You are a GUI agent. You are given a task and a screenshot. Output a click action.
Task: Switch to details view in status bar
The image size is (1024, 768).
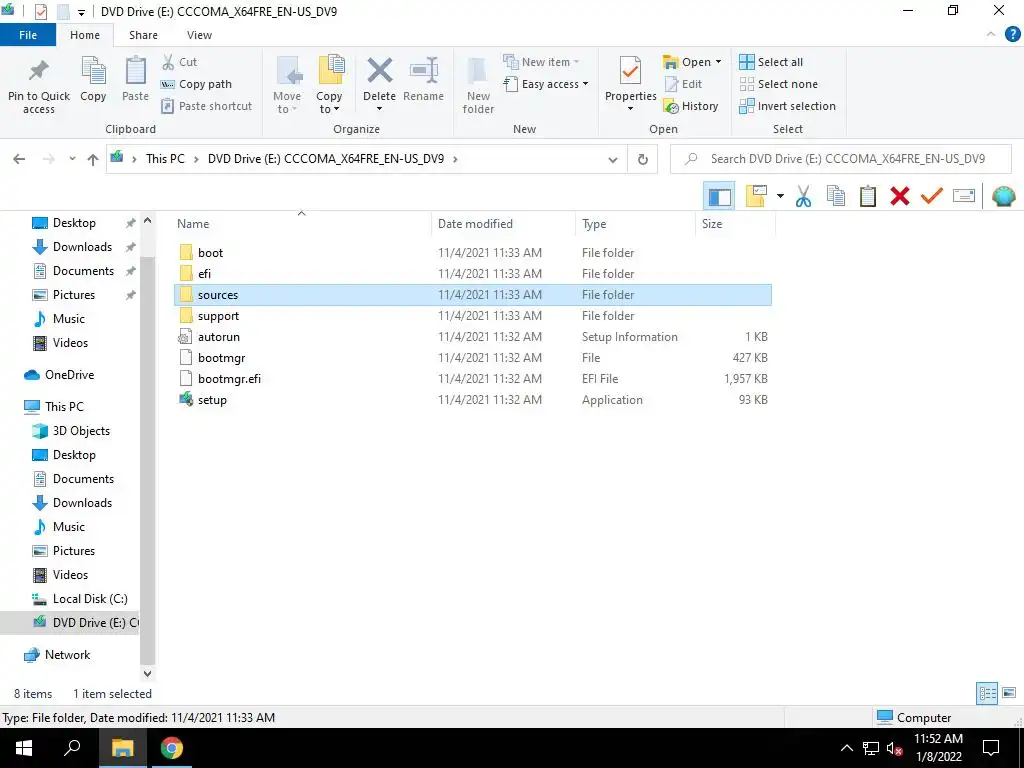tap(987, 693)
